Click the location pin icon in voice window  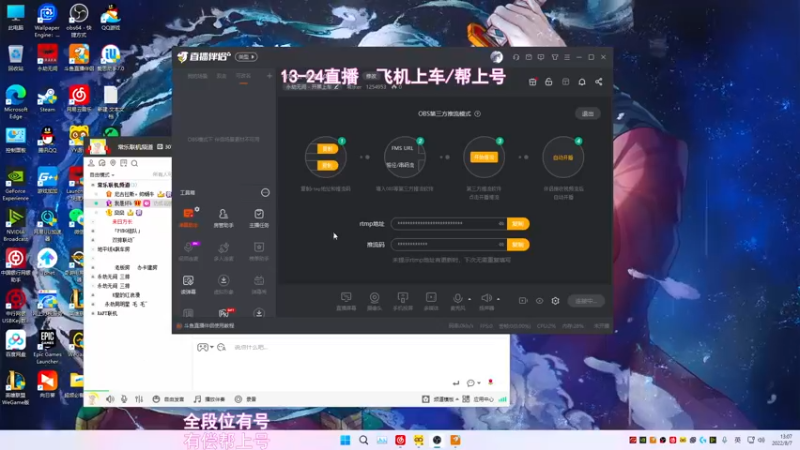point(113,163)
